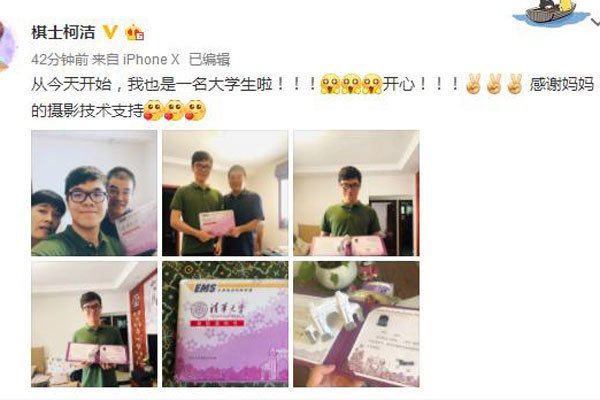Click the iPhone X source link

151,60
